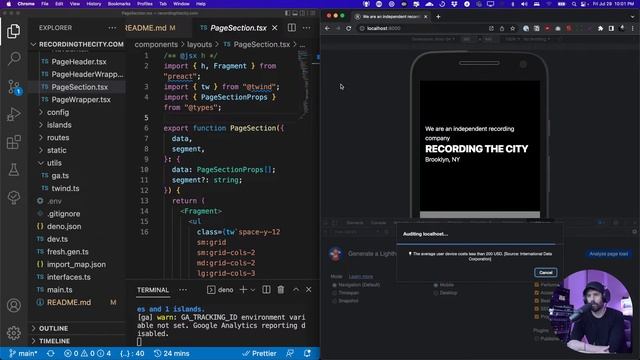Bookmark the page with star icon
640x360 pixels.
pyautogui.click(x=513, y=28)
